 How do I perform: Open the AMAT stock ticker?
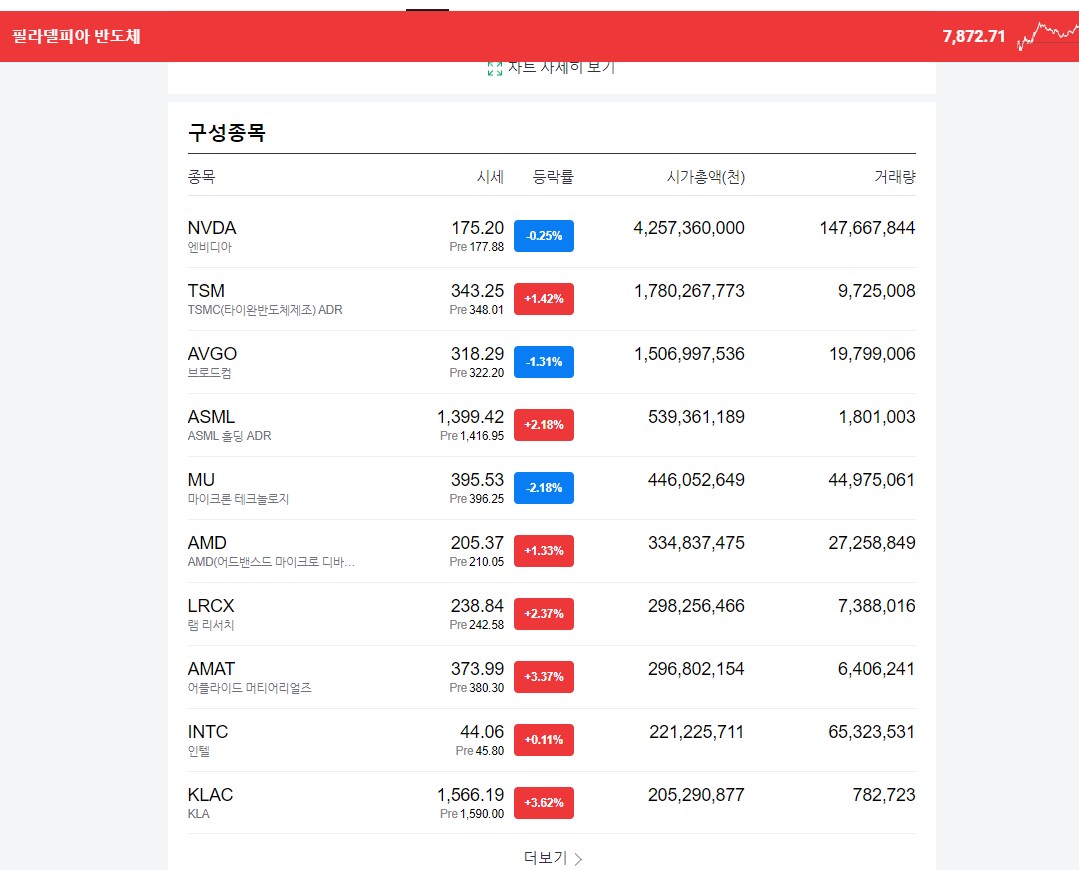(211, 668)
